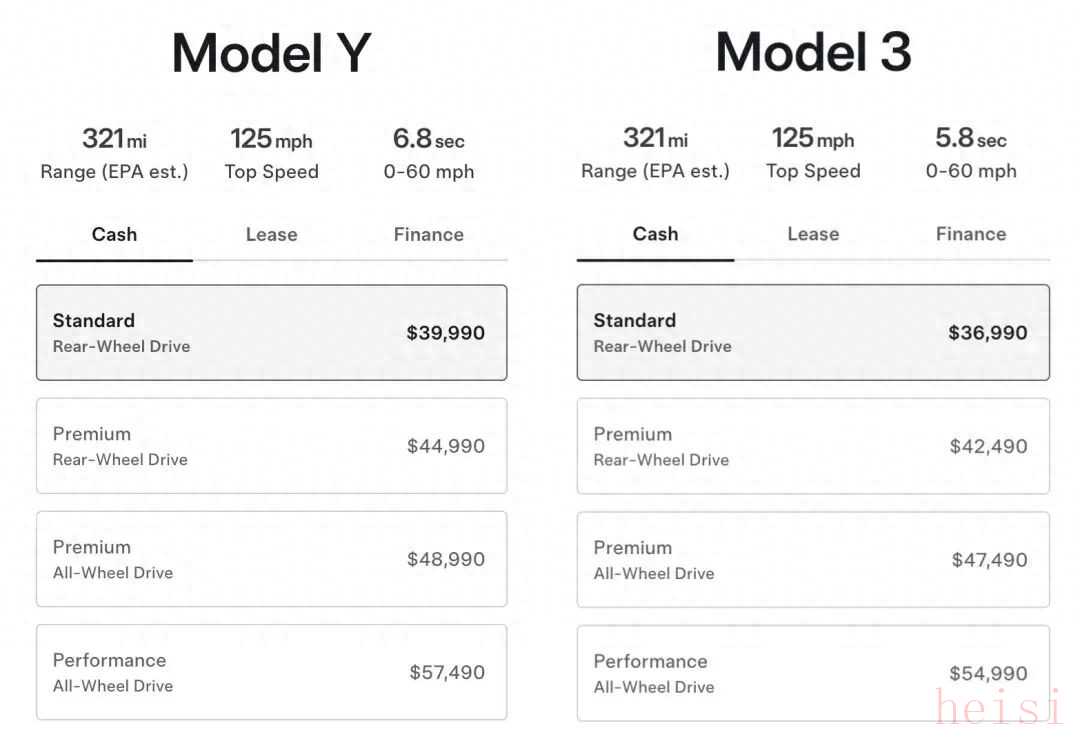Switch to Model 3 Lease tab
Image resolution: width=1080 pixels, height=737 pixels.
(812, 234)
